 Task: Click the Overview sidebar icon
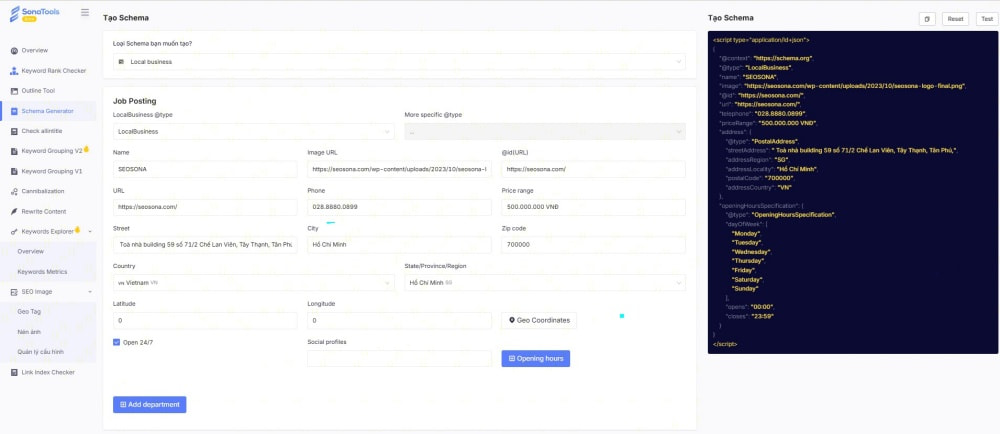(13, 50)
